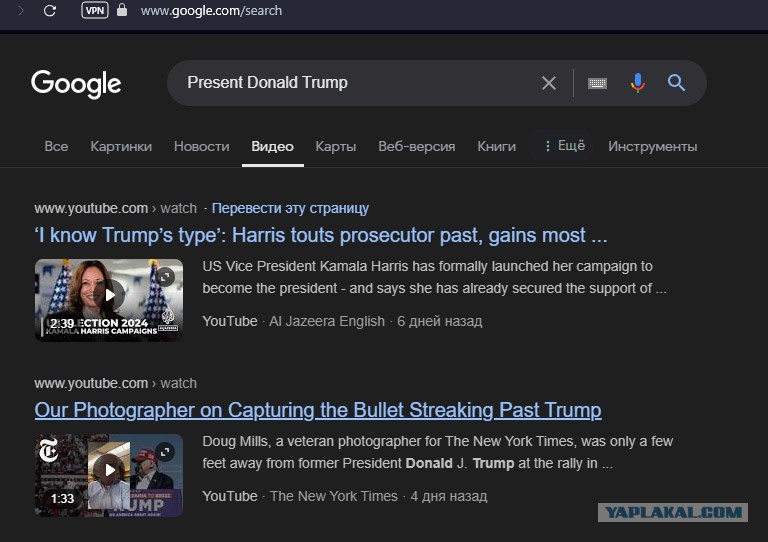
Task: Switch to the Картинки tab
Action: click(121, 146)
